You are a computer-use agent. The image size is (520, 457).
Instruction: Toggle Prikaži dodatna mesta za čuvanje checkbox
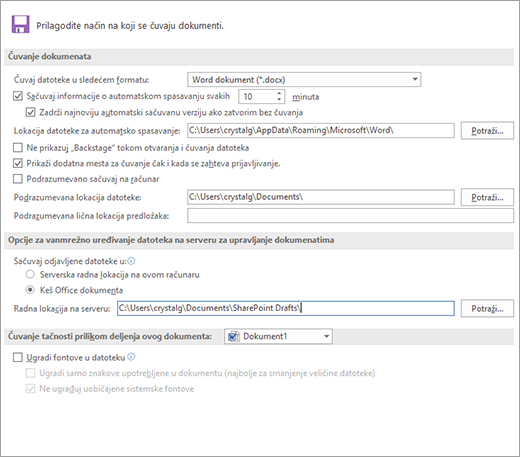pos(18,163)
